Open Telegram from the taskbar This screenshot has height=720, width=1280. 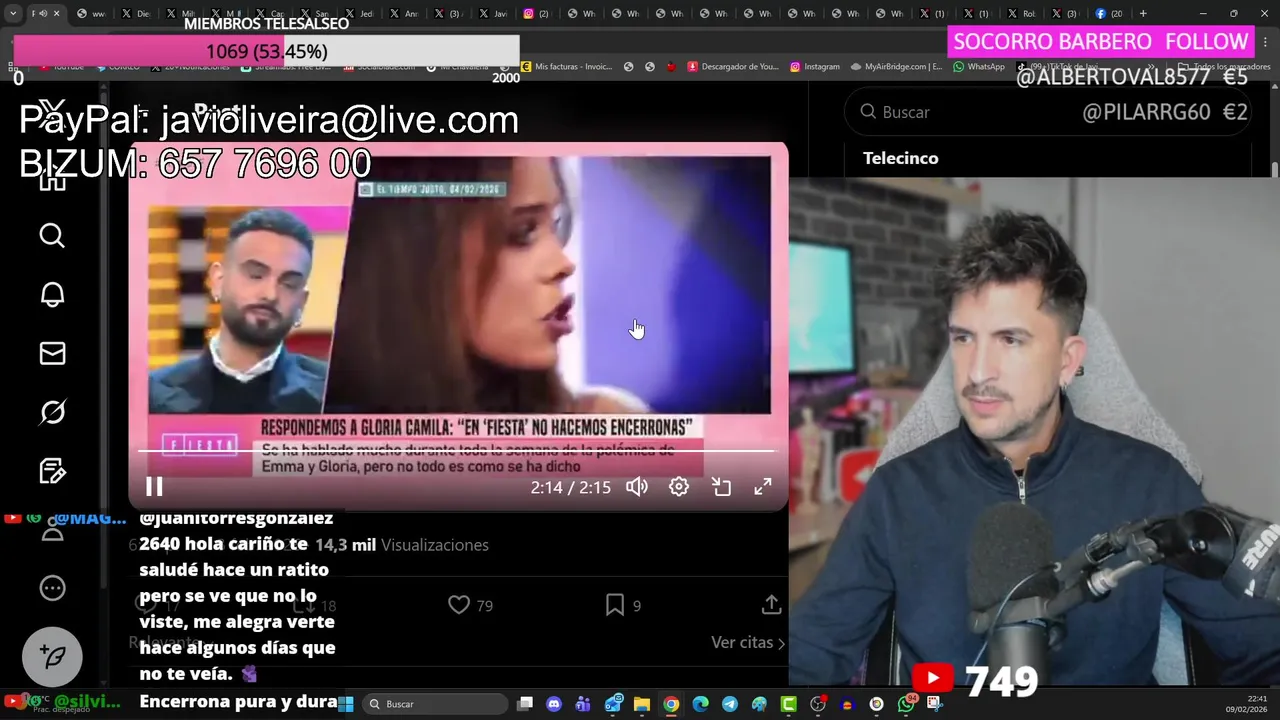point(730,704)
